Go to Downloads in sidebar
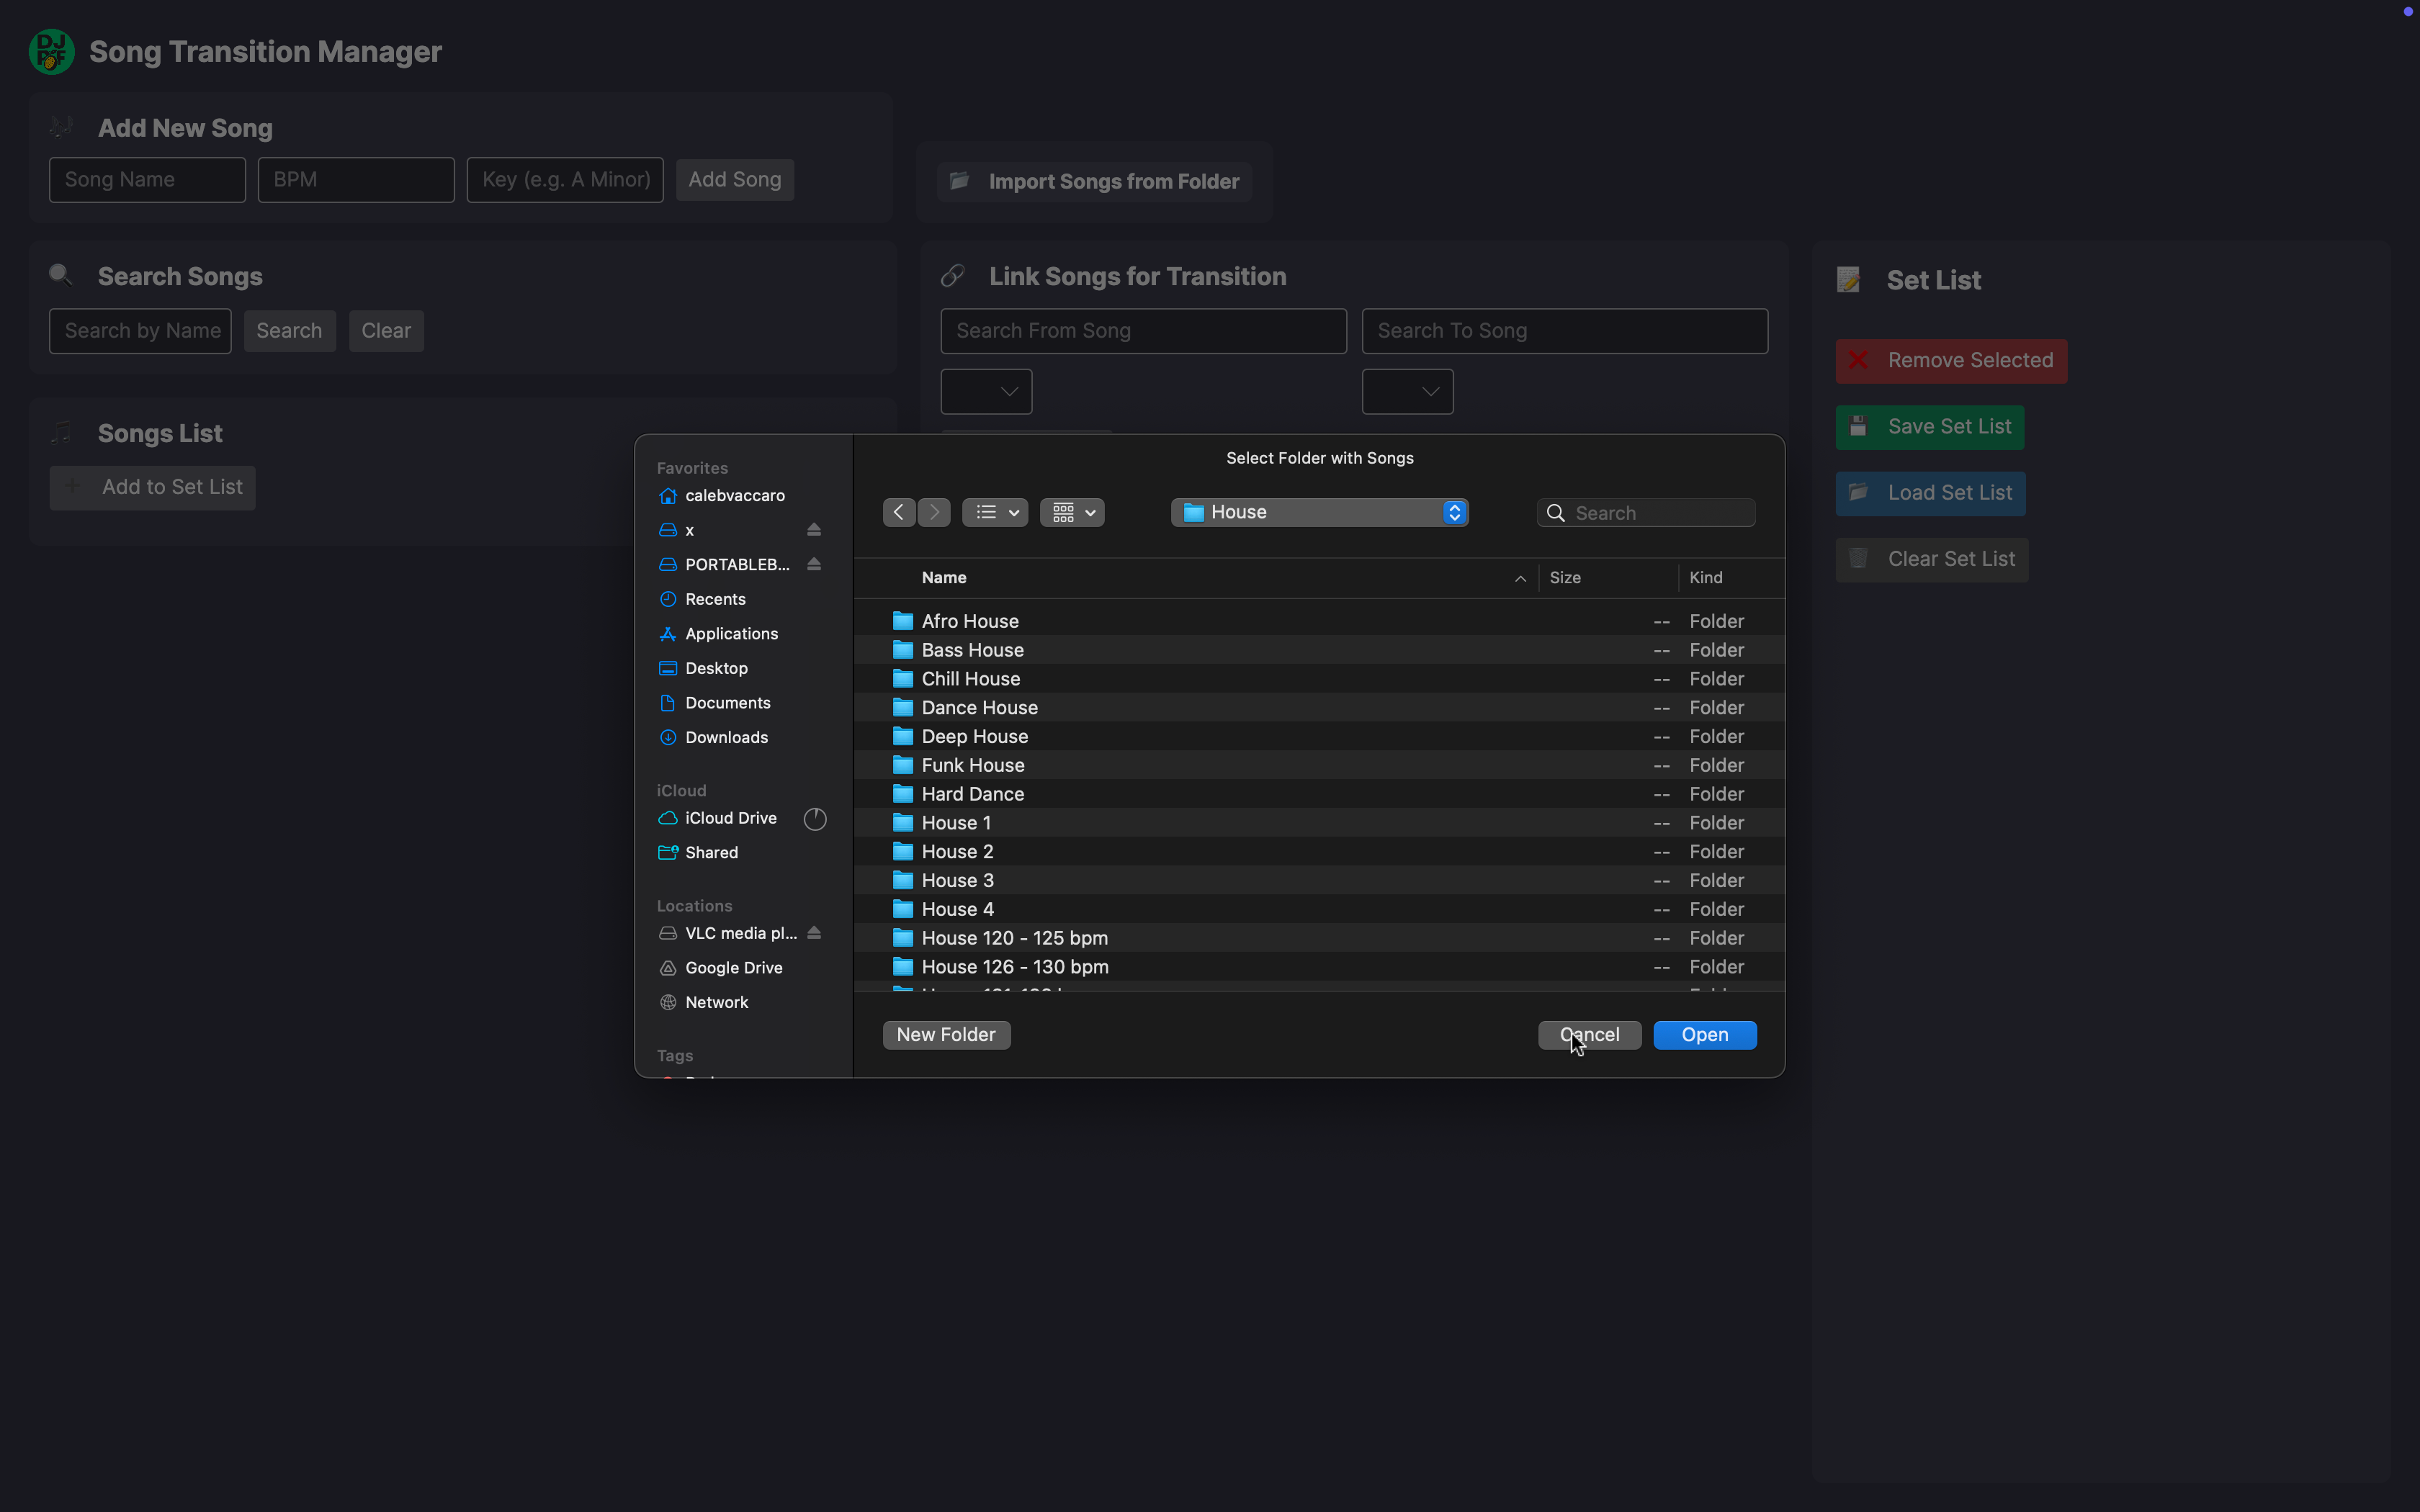The height and width of the screenshot is (1512, 2420). pyautogui.click(x=726, y=738)
